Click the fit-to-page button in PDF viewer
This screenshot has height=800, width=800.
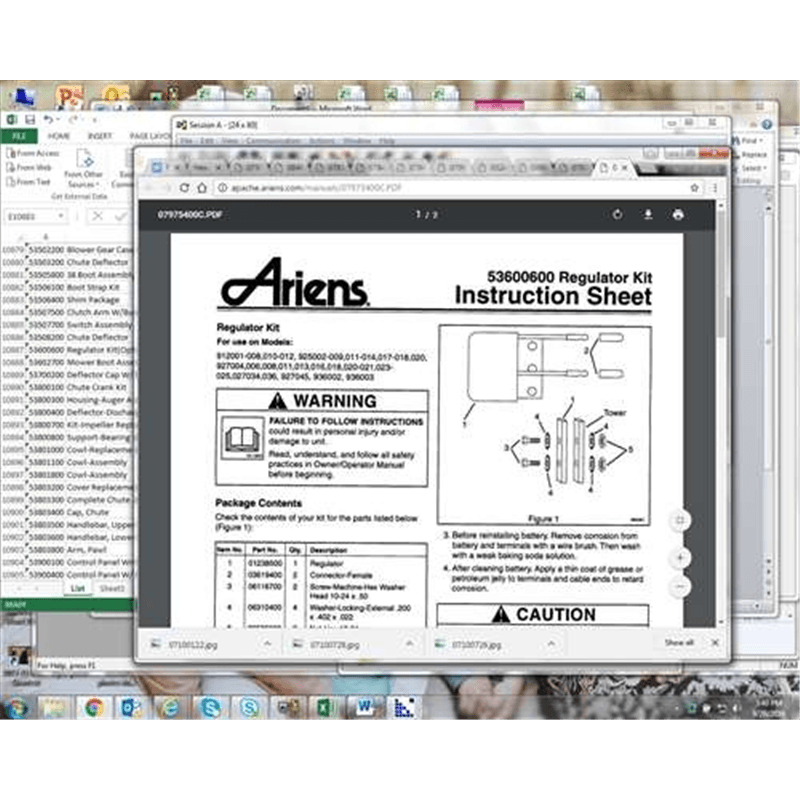point(680,520)
